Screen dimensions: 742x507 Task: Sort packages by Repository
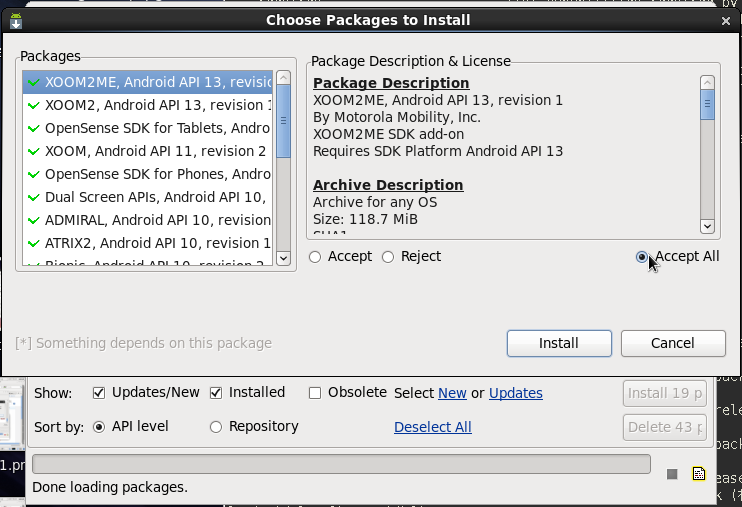[x=216, y=427]
